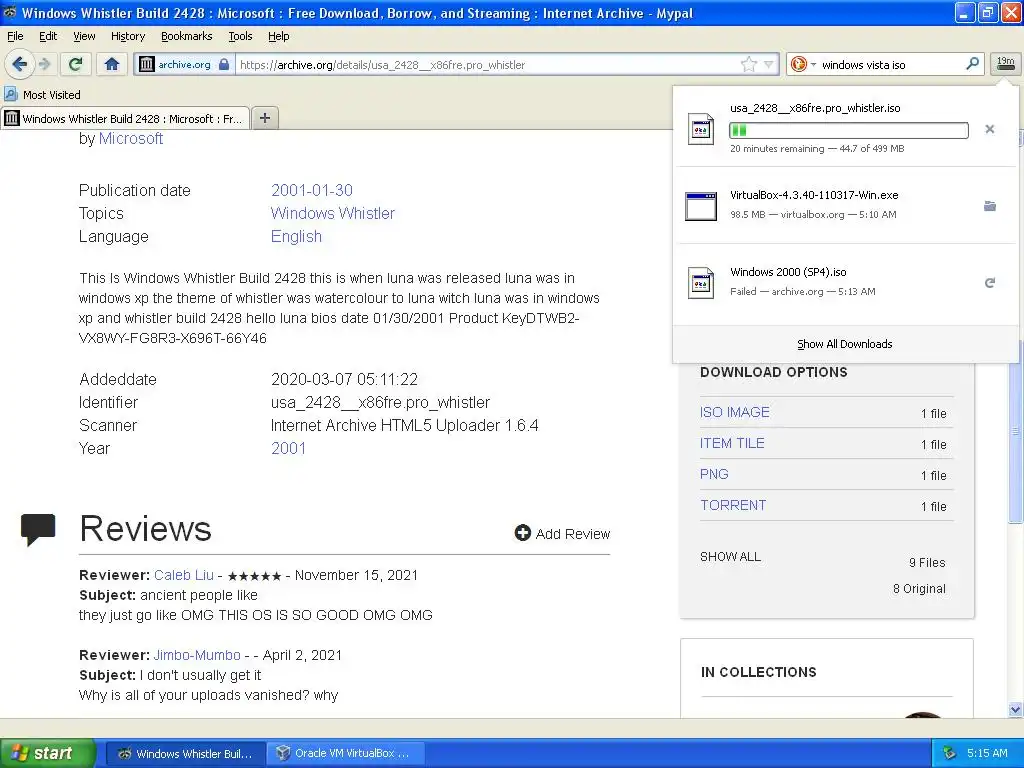Download the ISO IMAGE file
This screenshot has height=768, width=1024.
coord(735,412)
